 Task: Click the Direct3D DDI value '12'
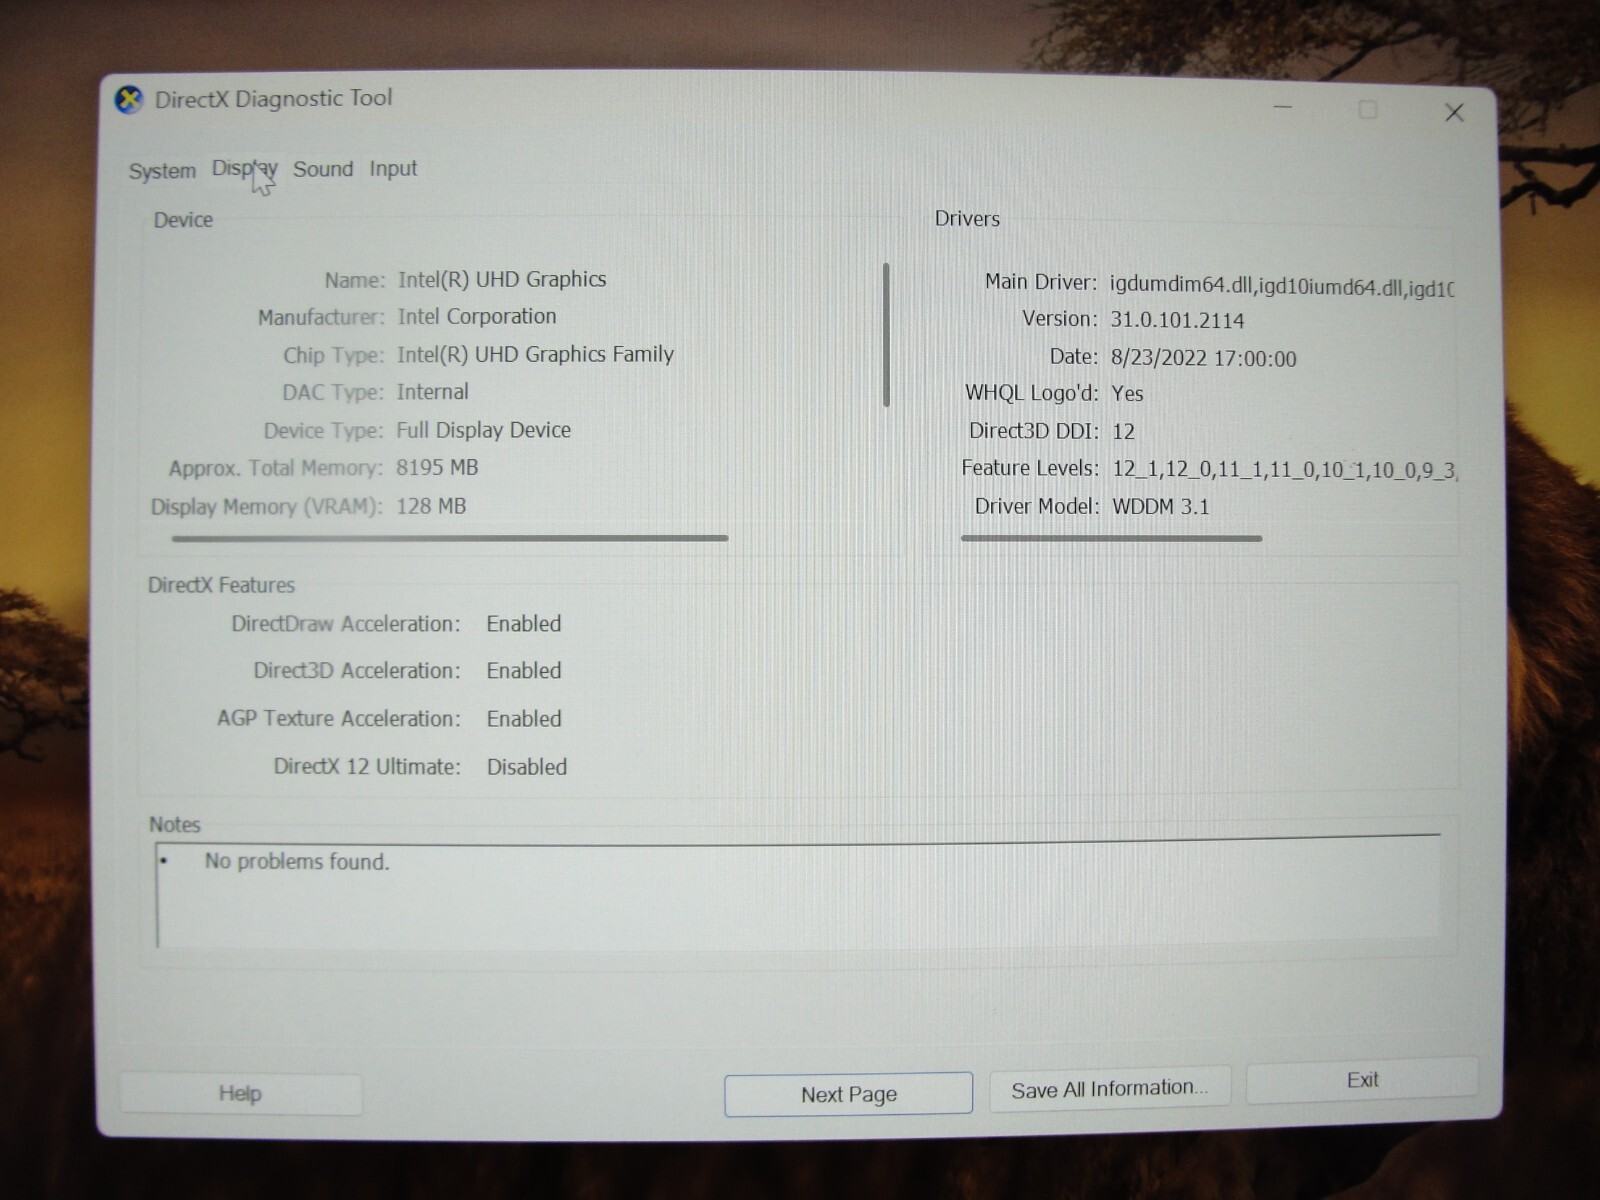coord(1123,432)
